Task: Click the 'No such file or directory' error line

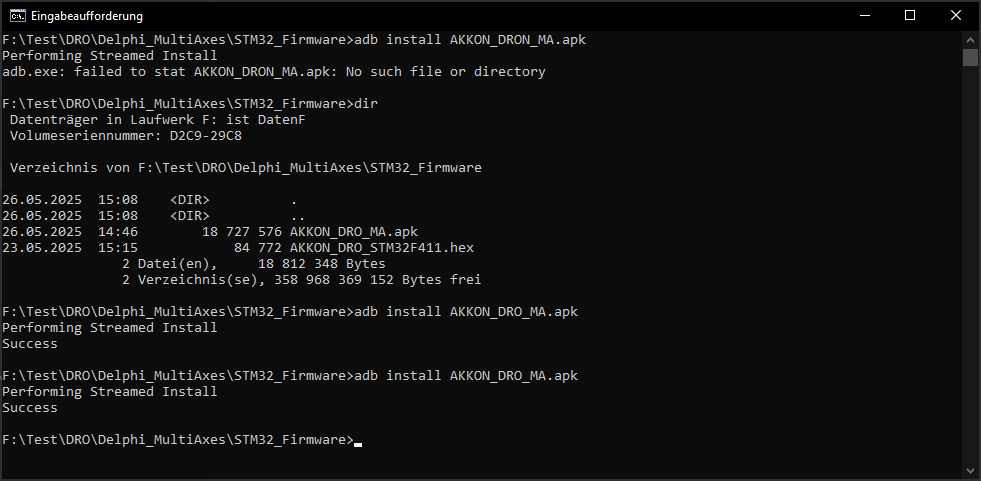Action: [x=274, y=71]
